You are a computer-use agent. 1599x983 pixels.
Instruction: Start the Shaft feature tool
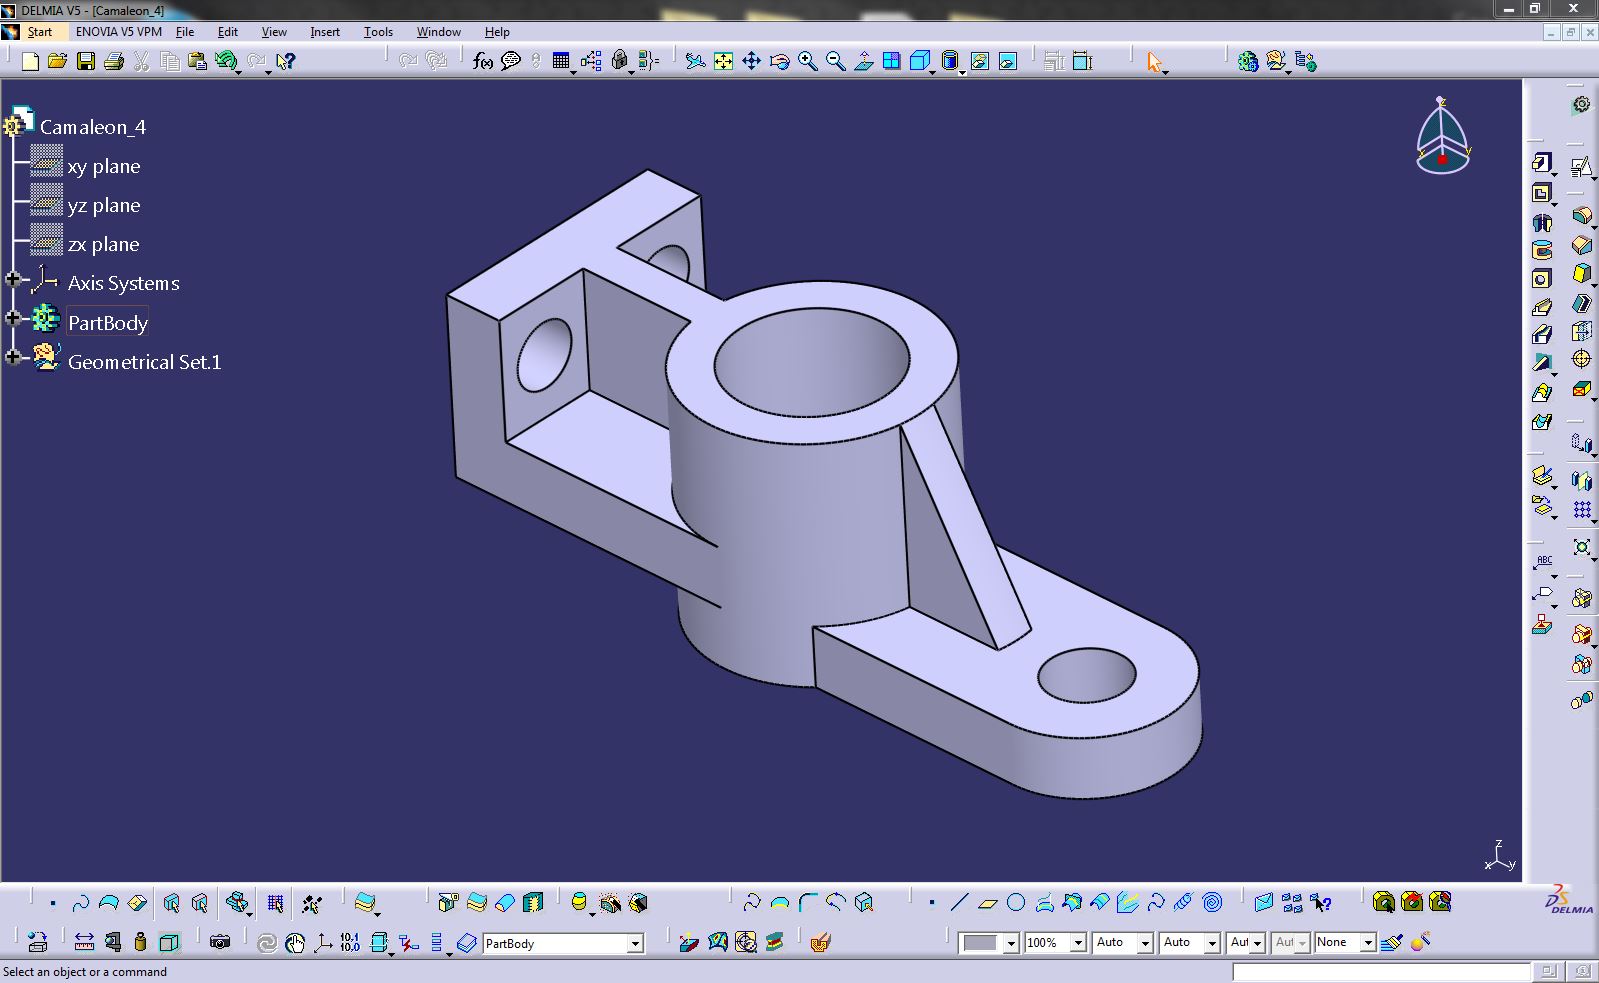tap(1542, 222)
